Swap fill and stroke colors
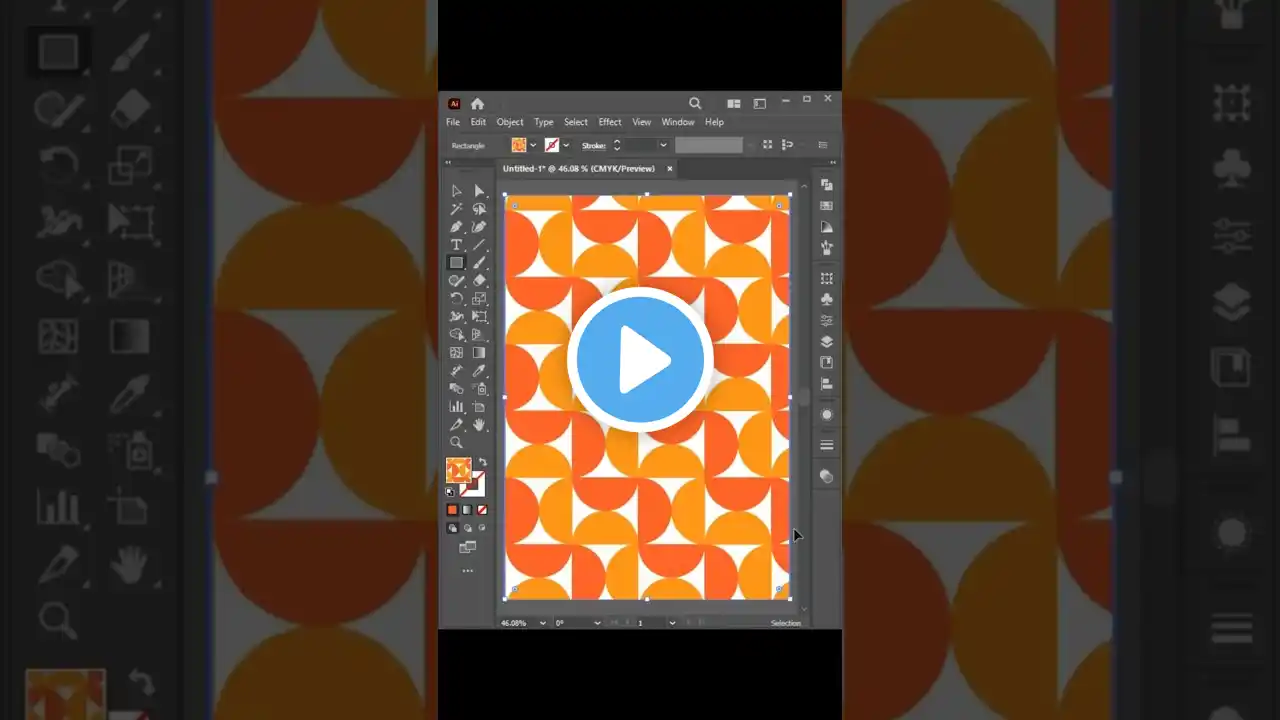The image size is (1280, 720). coord(482,462)
